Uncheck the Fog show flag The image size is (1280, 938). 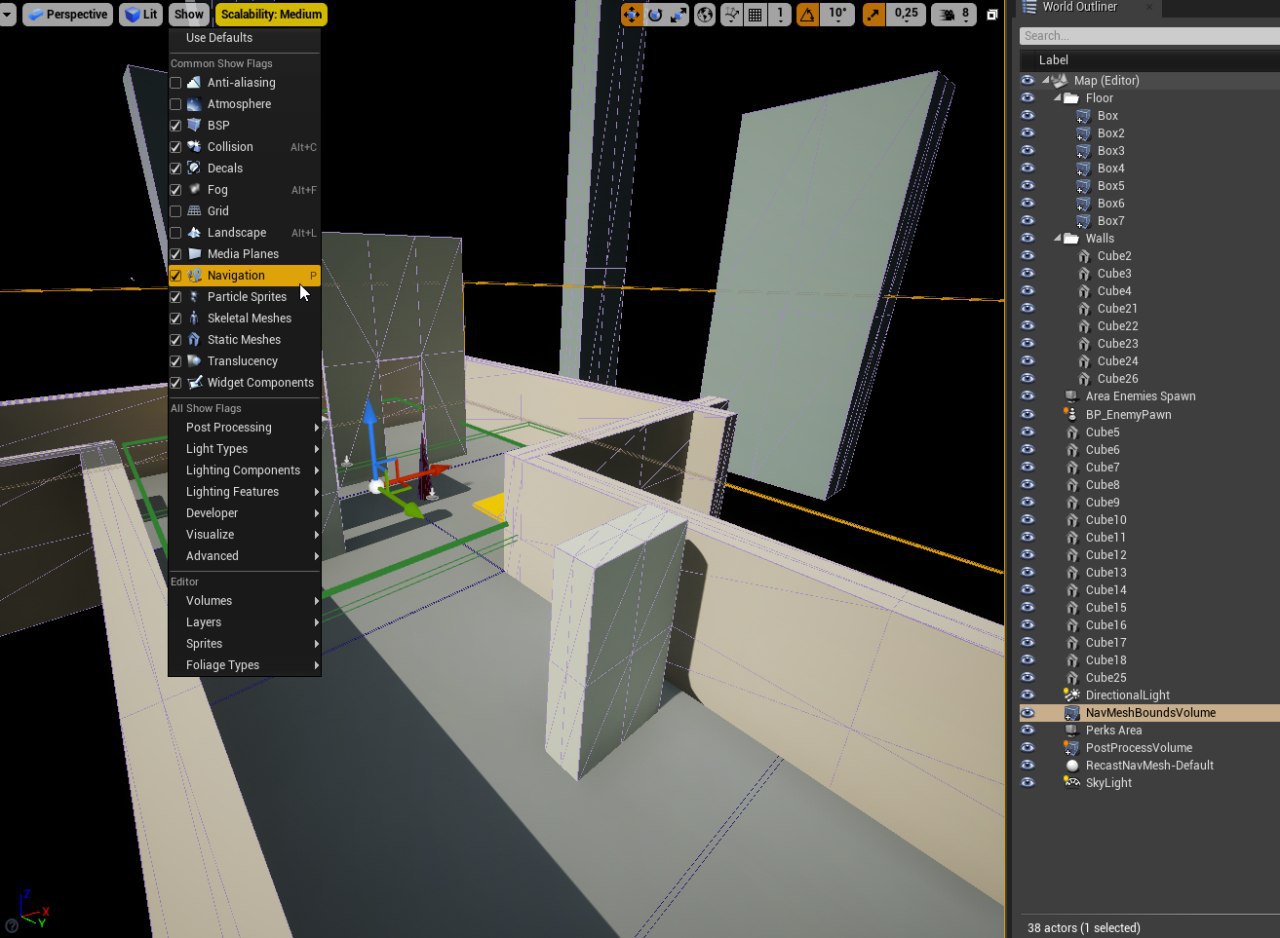pos(176,190)
